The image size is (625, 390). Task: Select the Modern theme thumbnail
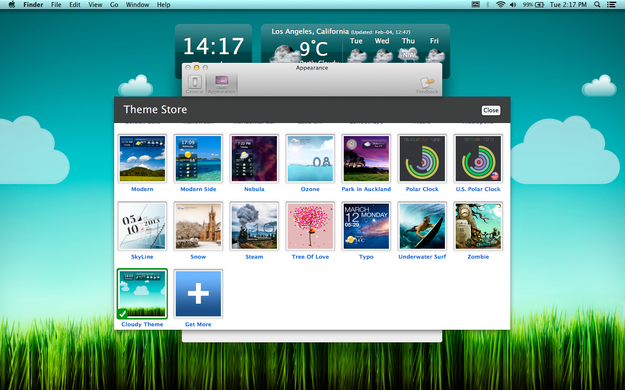pos(142,158)
